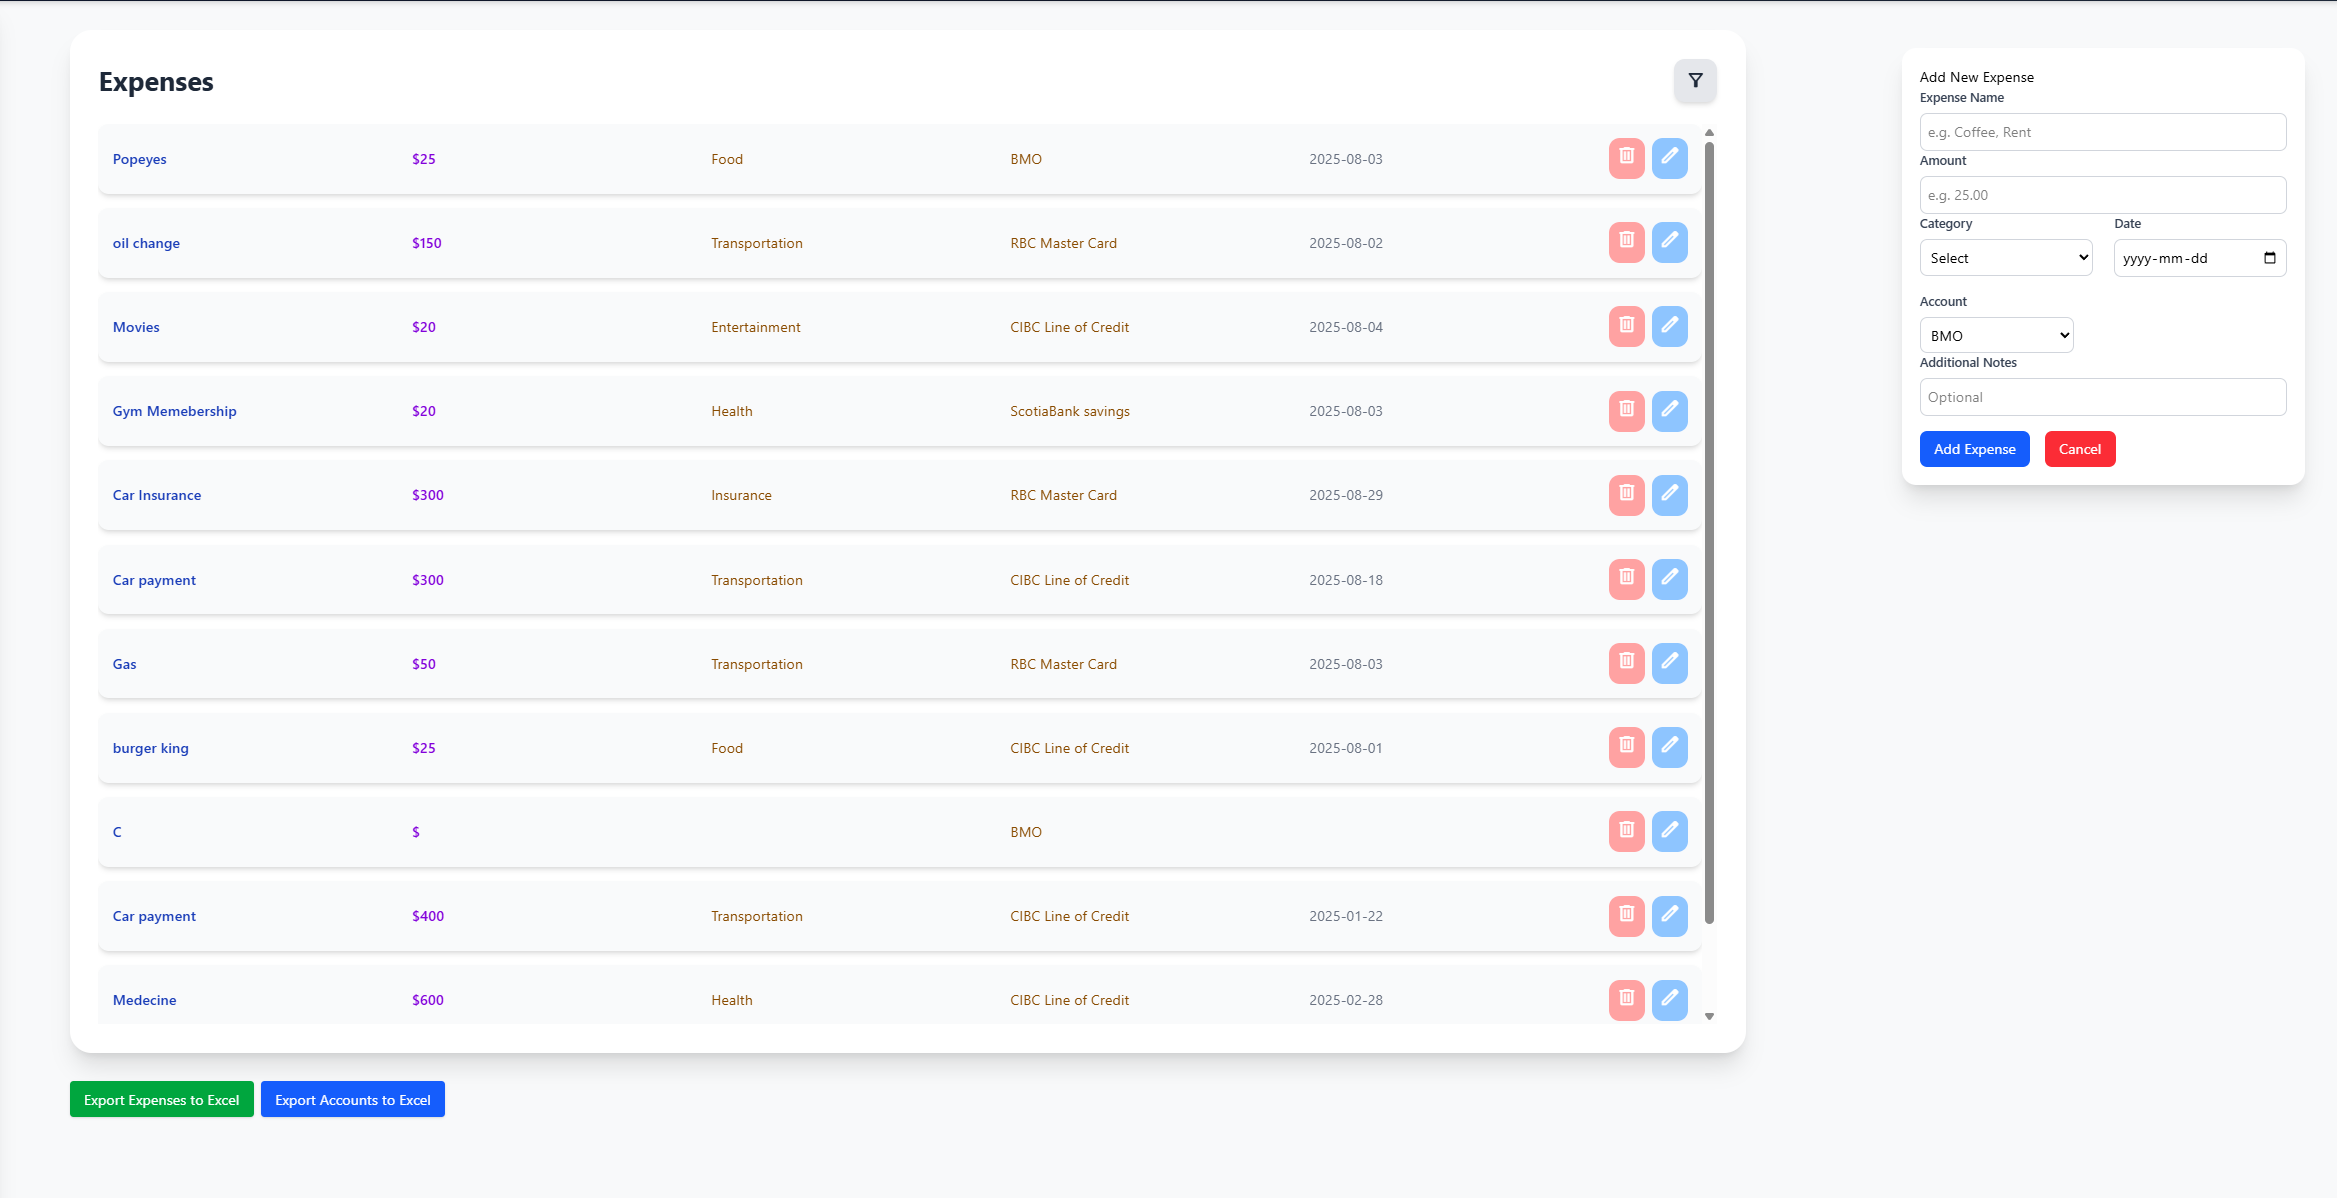Viewport: 2337px width, 1198px height.
Task: Open the expense filter panel
Action: (x=1695, y=81)
